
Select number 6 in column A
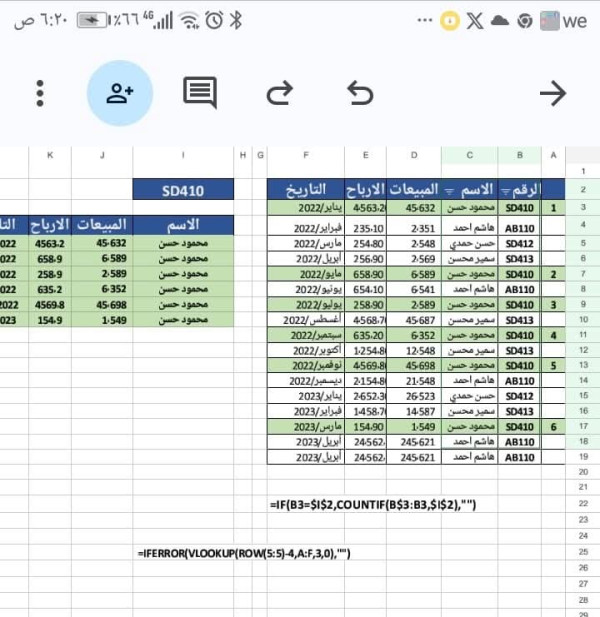coord(553,427)
